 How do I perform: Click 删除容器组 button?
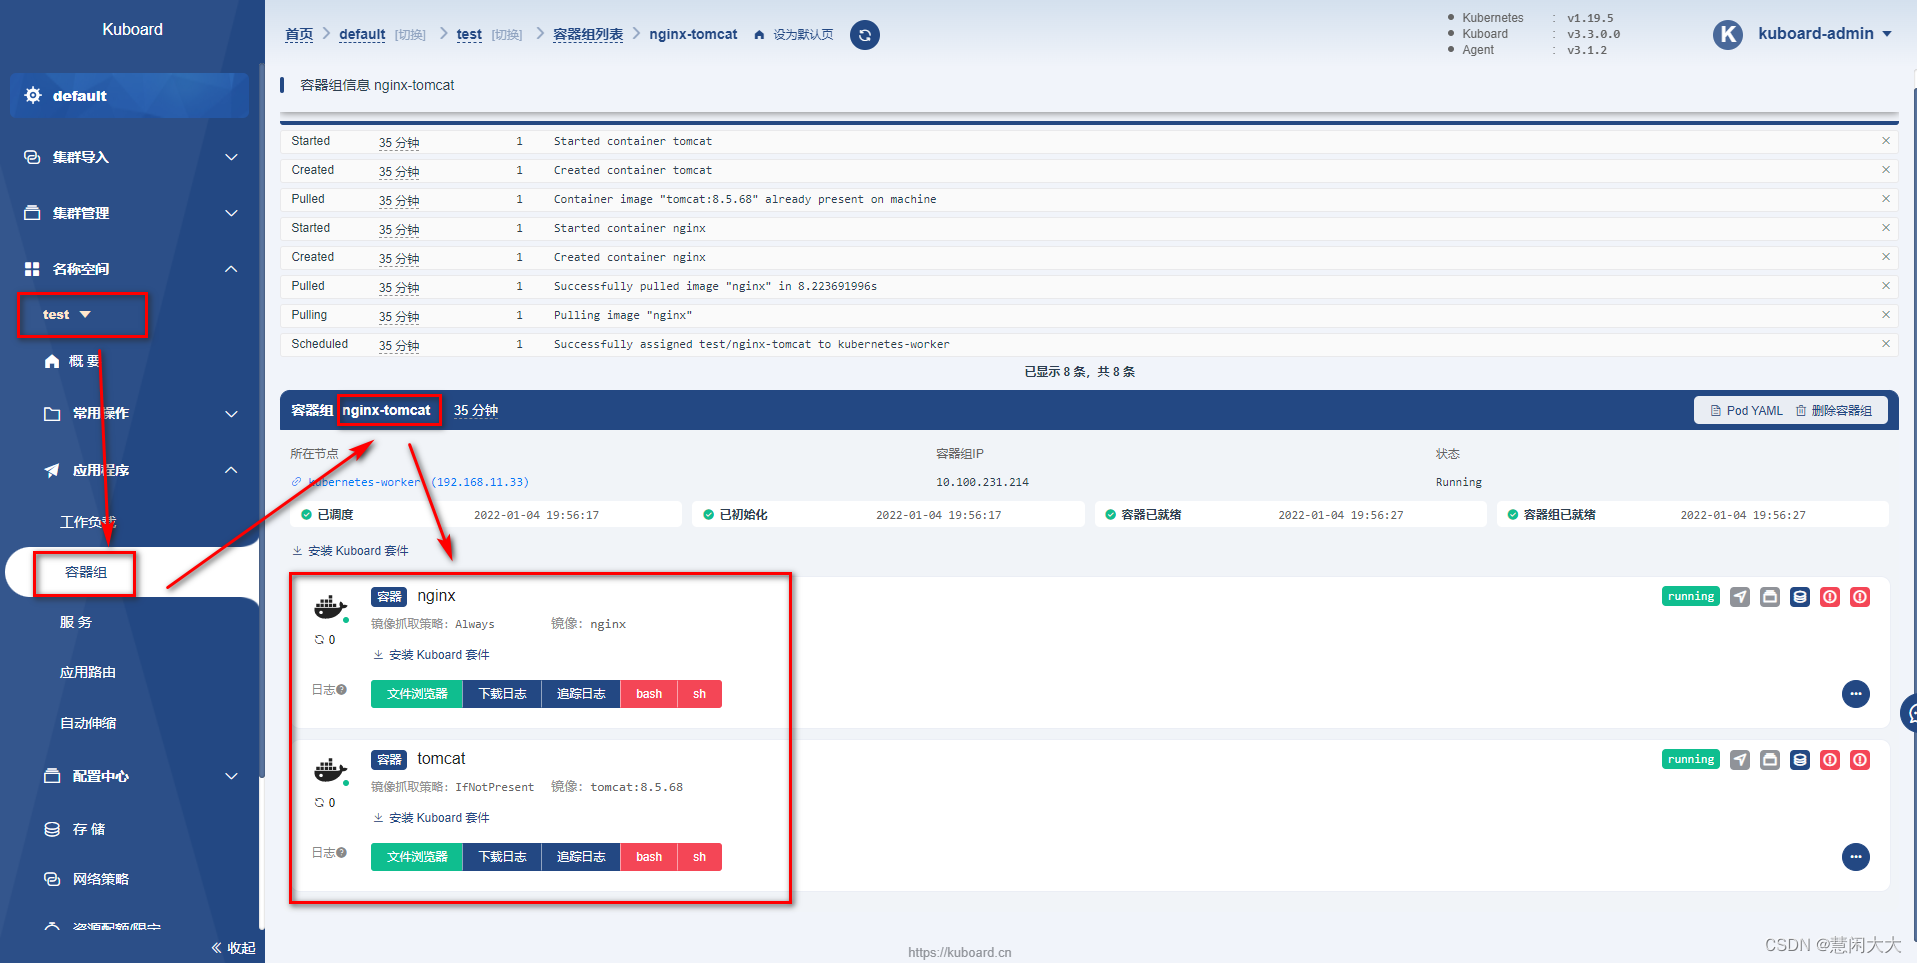(1834, 410)
